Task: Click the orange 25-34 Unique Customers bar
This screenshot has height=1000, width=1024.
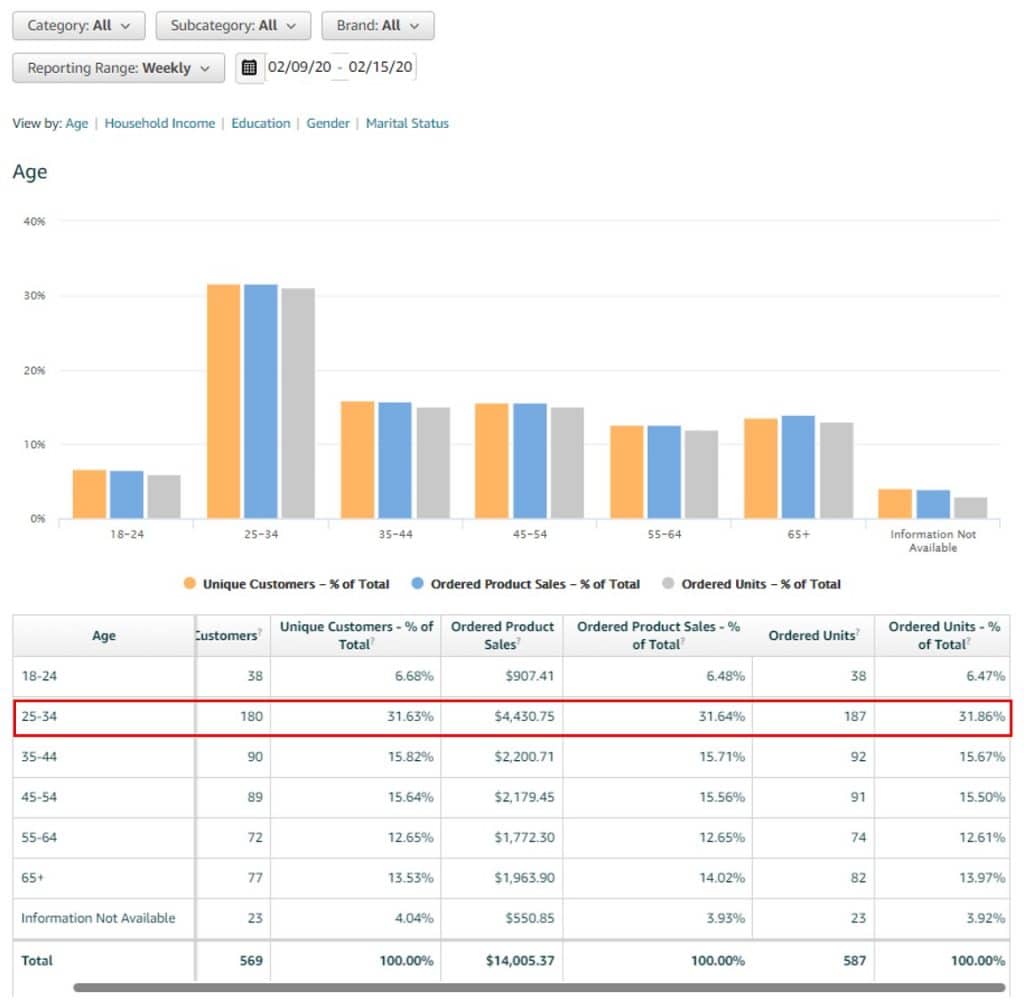Action: (x=224, y=400)
